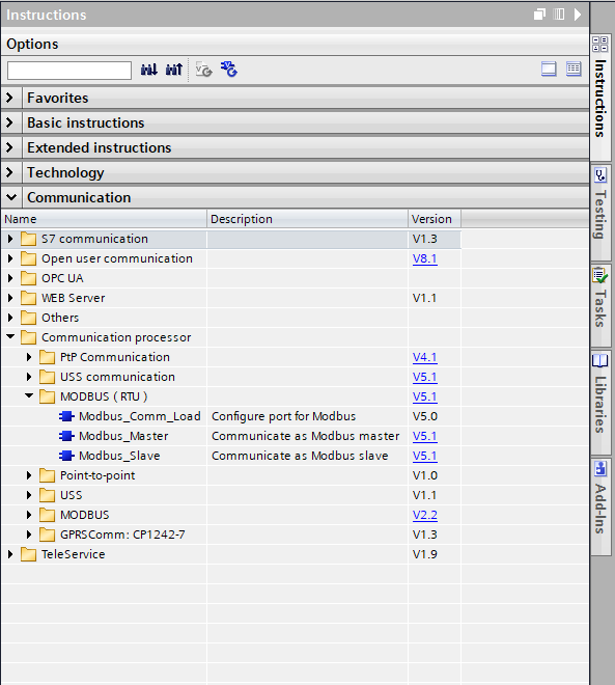Viewport: 615px width, 685px height.
Task: Switch to column pane view mode icon
Action: (574, 69)
